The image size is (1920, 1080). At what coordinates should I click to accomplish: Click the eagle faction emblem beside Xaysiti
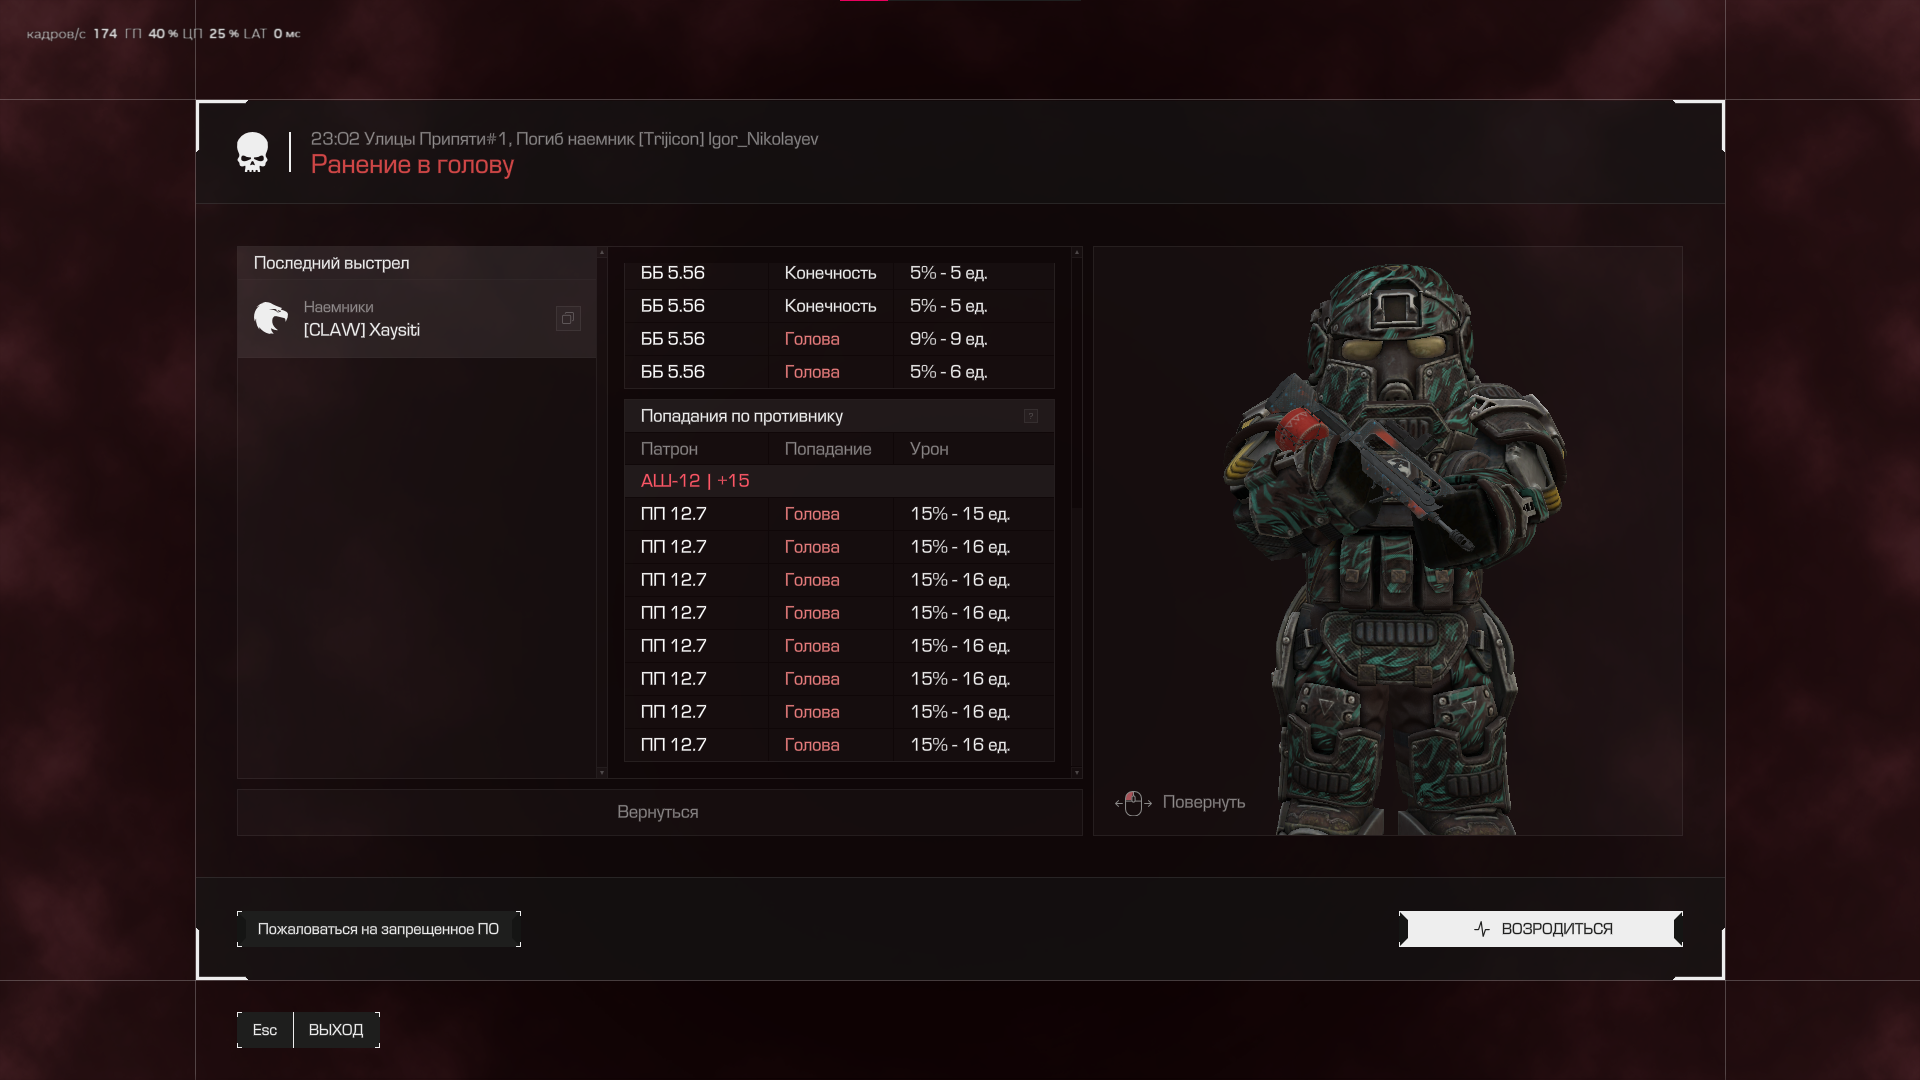tap(270, 318)
